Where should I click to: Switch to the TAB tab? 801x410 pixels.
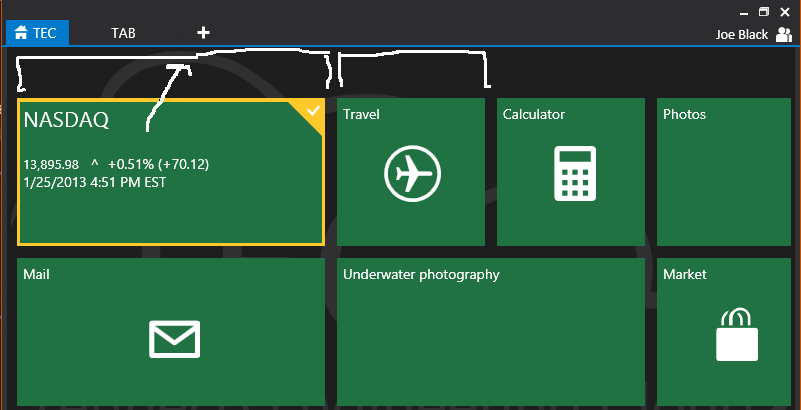[x=124, y=33]
